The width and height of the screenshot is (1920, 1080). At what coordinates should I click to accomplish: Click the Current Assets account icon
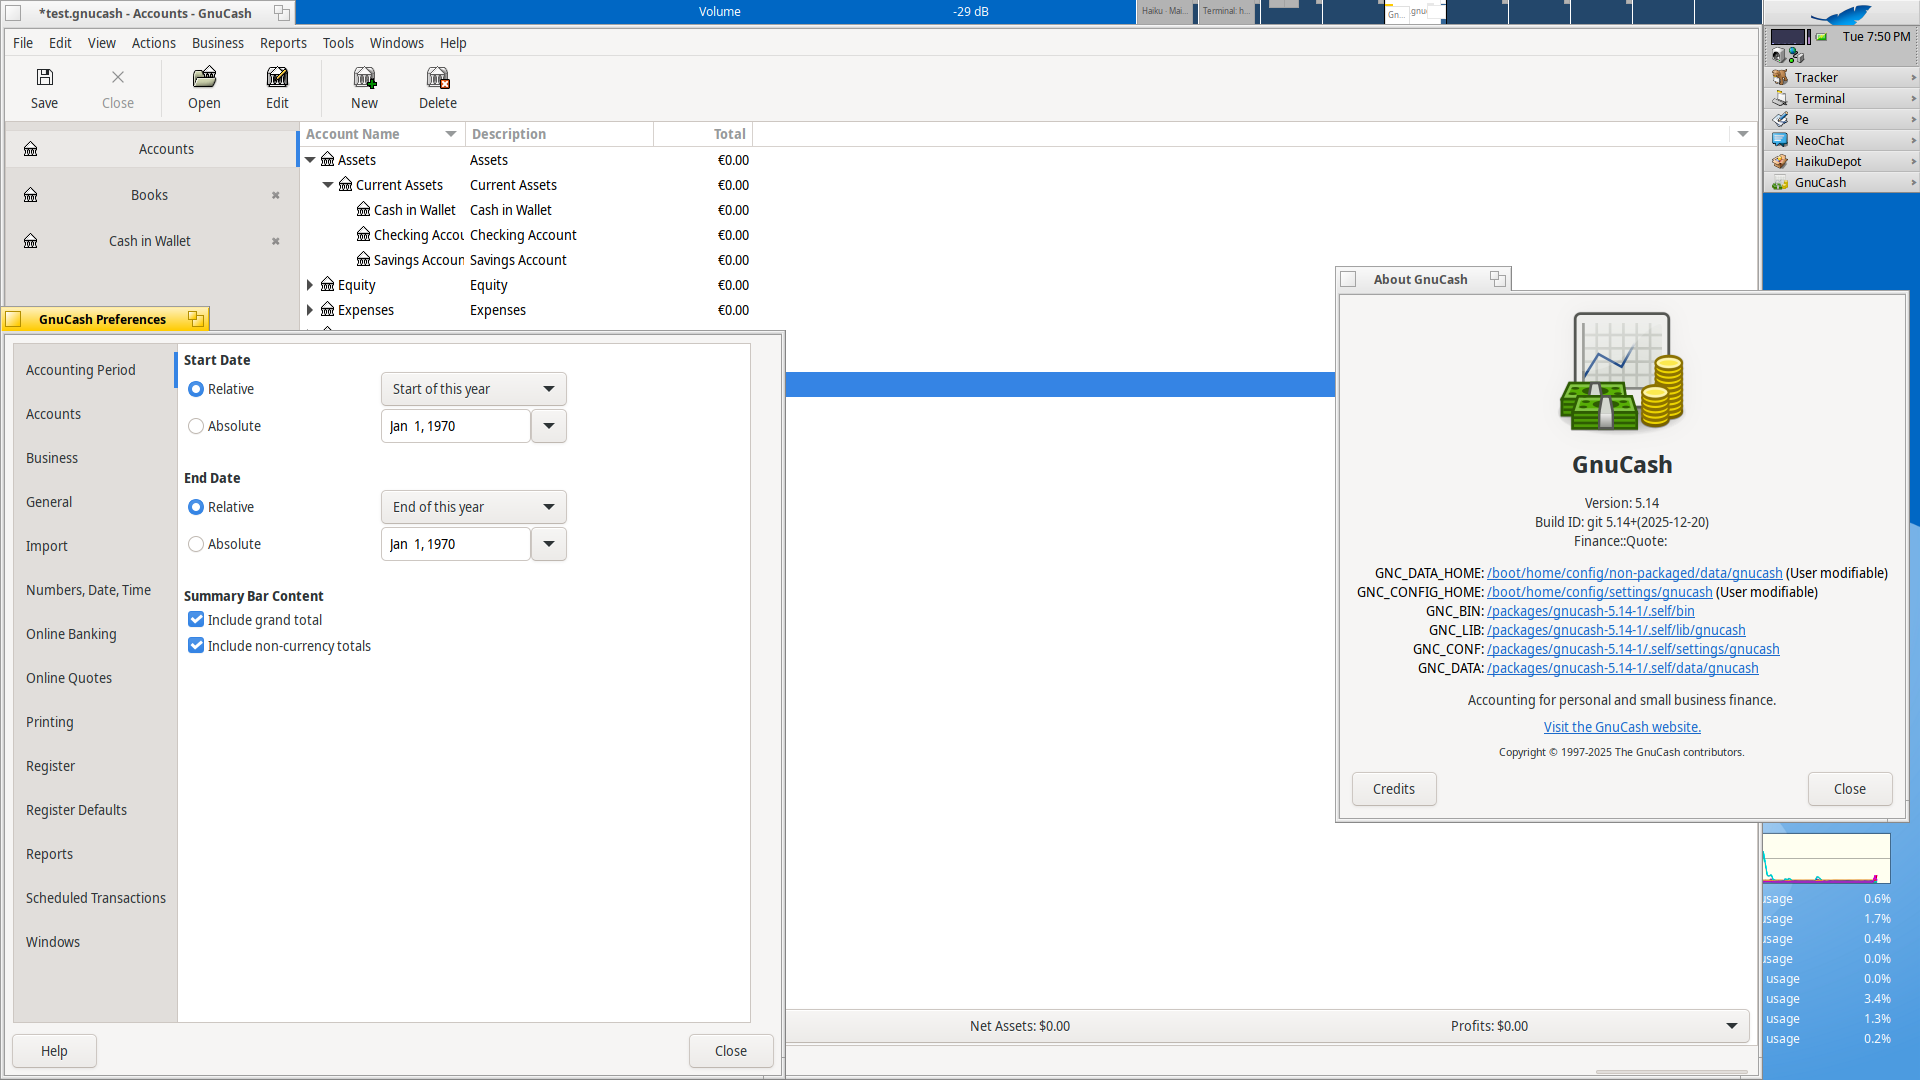click(x=345, y=185)
